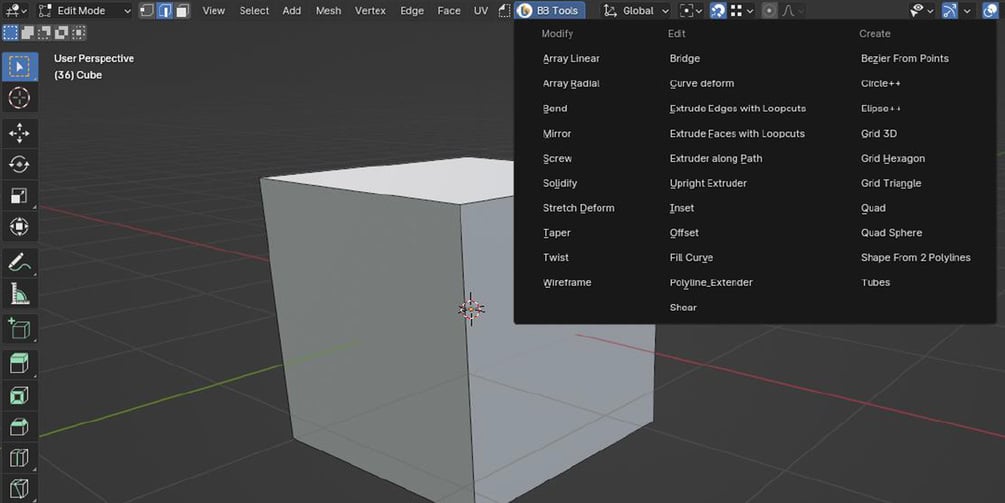Image resolution: width=1005 pixels, height=503 pixels.
Task: Open the Select menu
Action: click(x=254, y=10)
